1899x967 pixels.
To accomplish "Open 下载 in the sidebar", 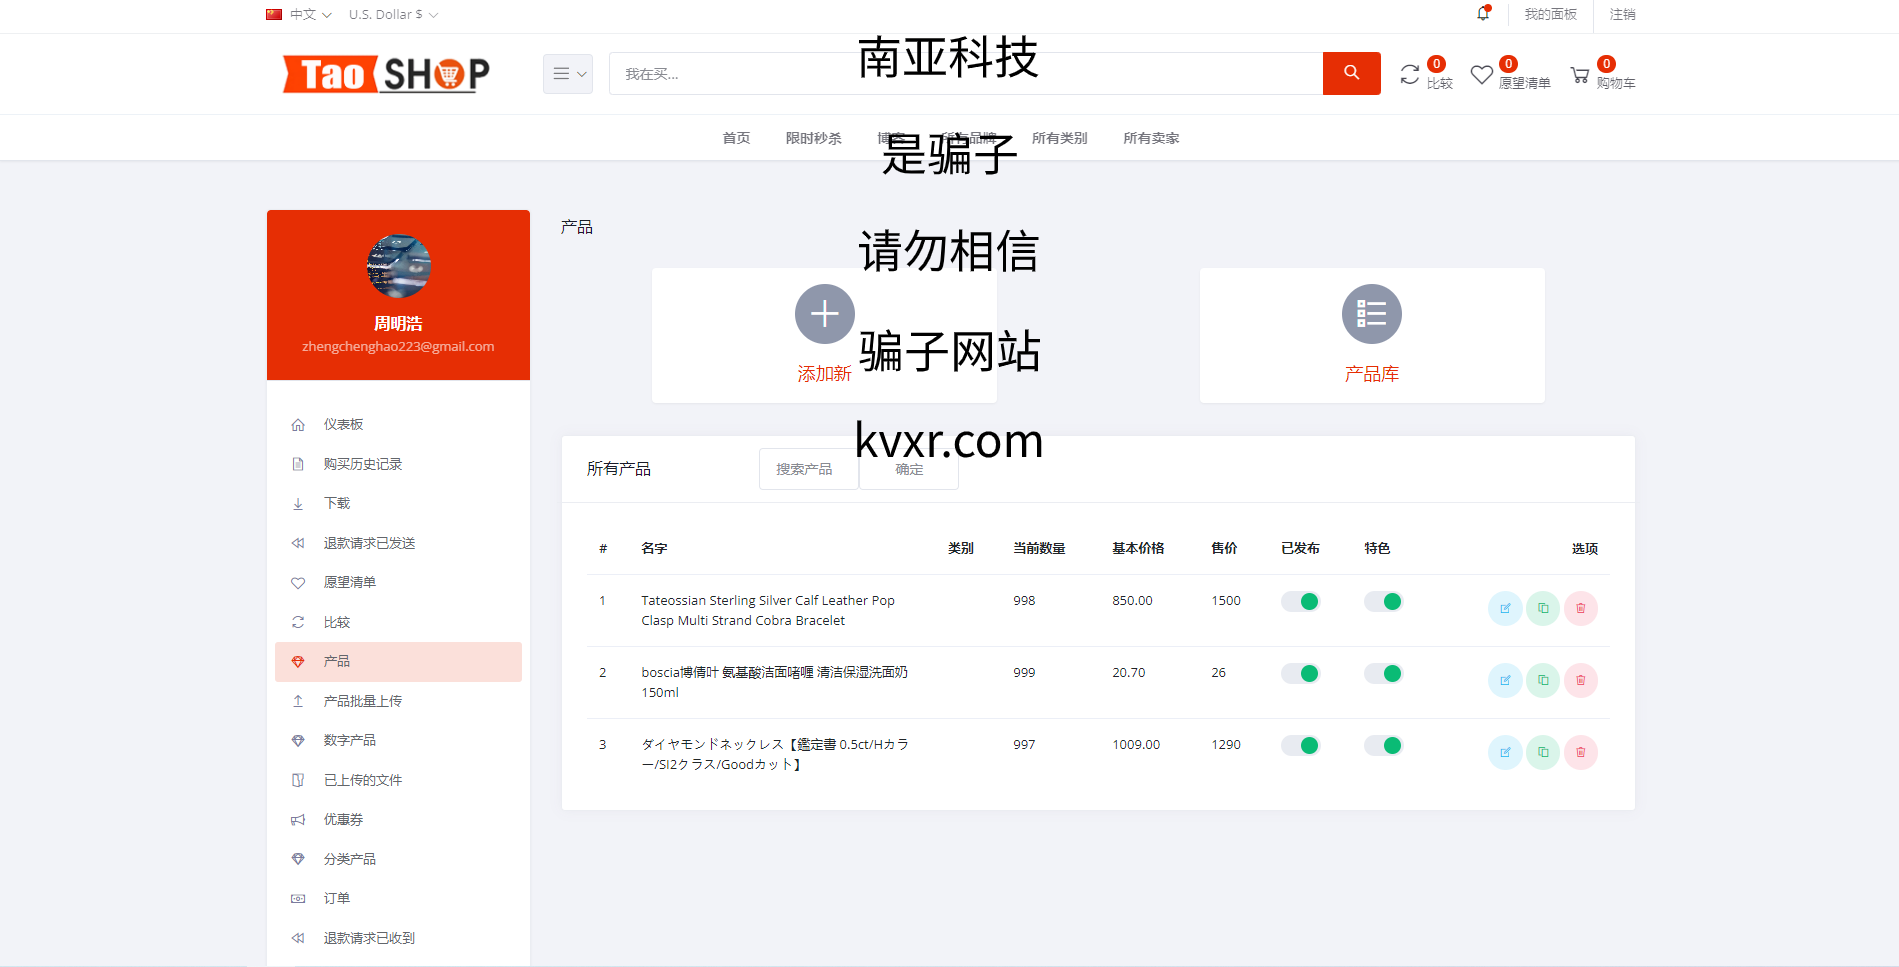I will 398,503.
